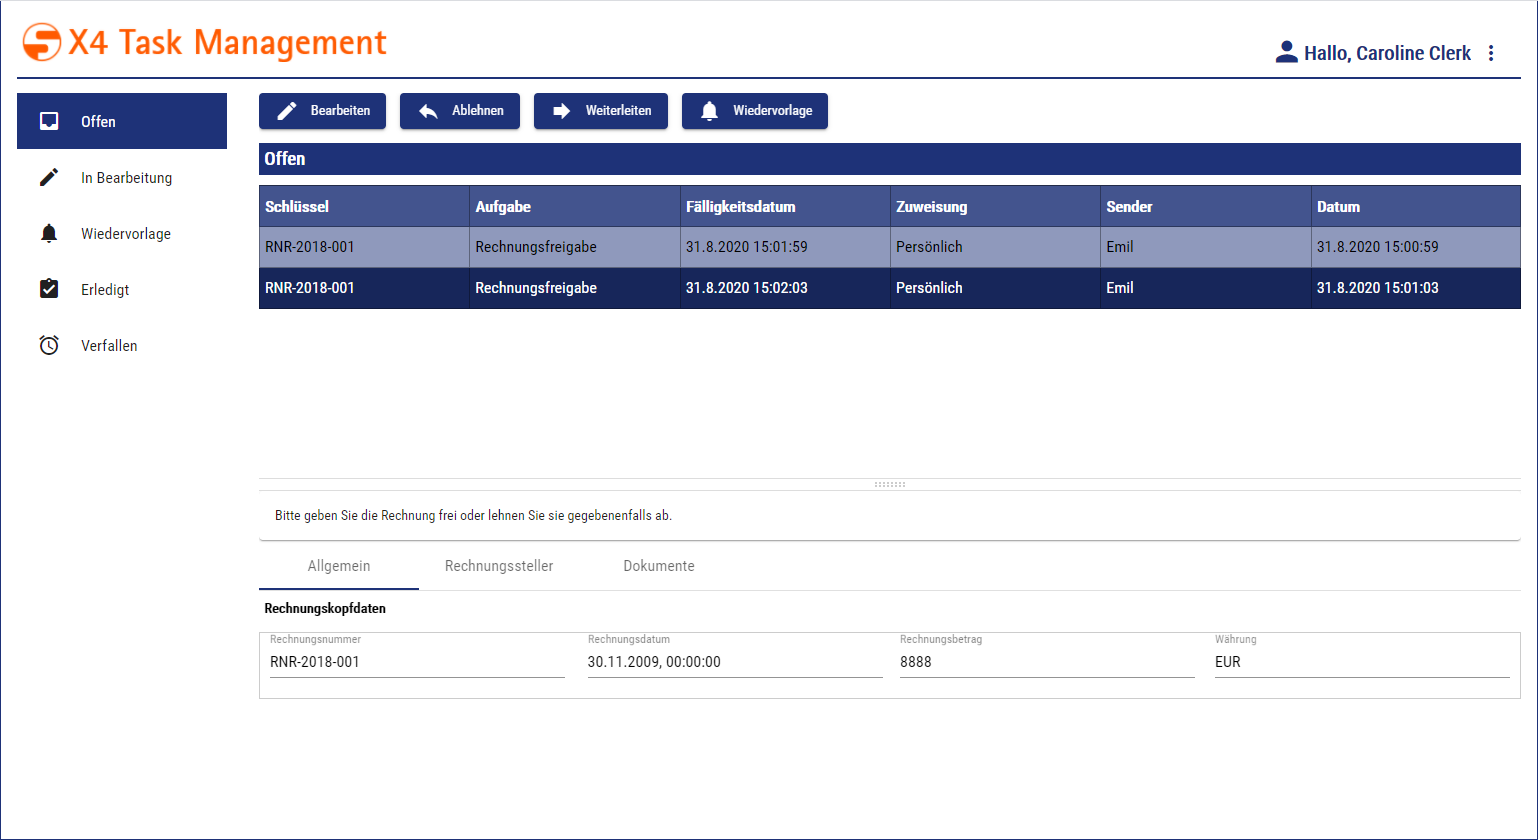The width and height of the screenshot is (1538, 840).
Task: Click the Rechnungsbetrag input showing 8888
Action: point(1047,661)
